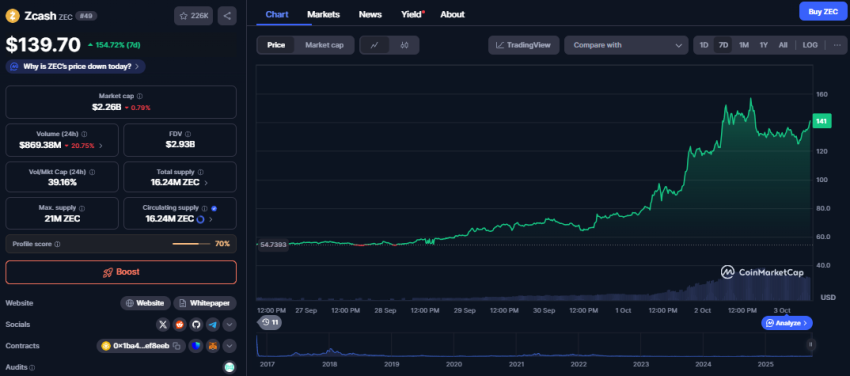
Task: Click the Buy ZEC button
Action: (x=823, y=11)
